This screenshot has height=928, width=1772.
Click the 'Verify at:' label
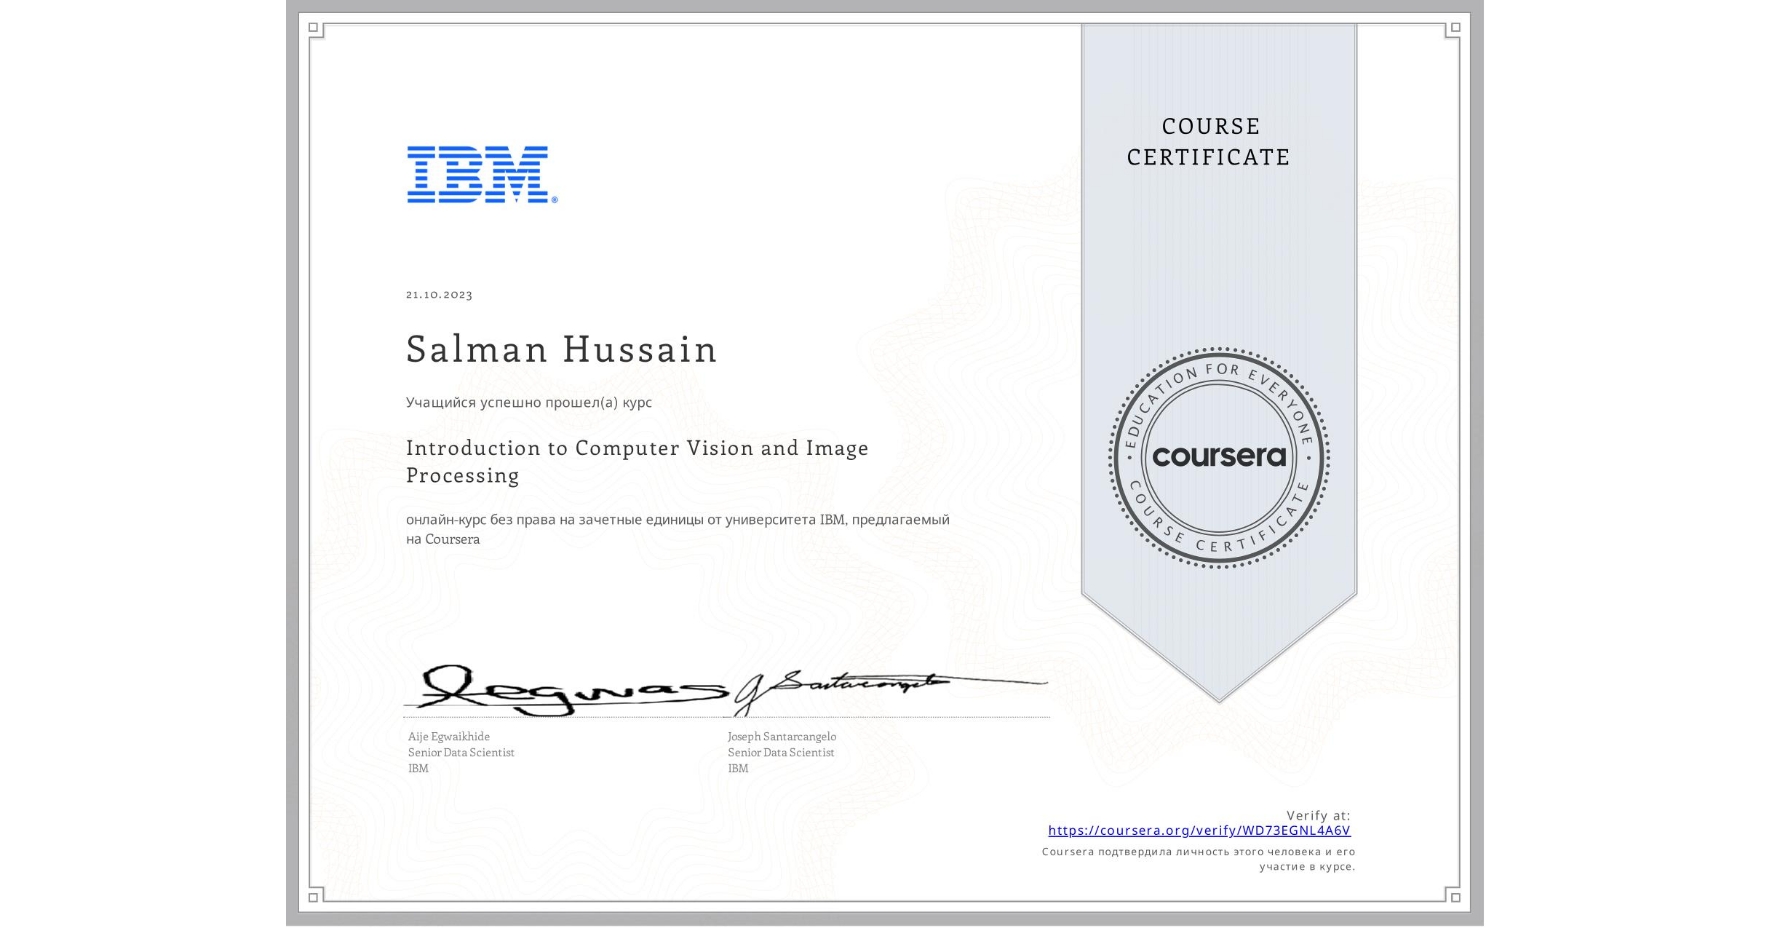coord(1318,813)
